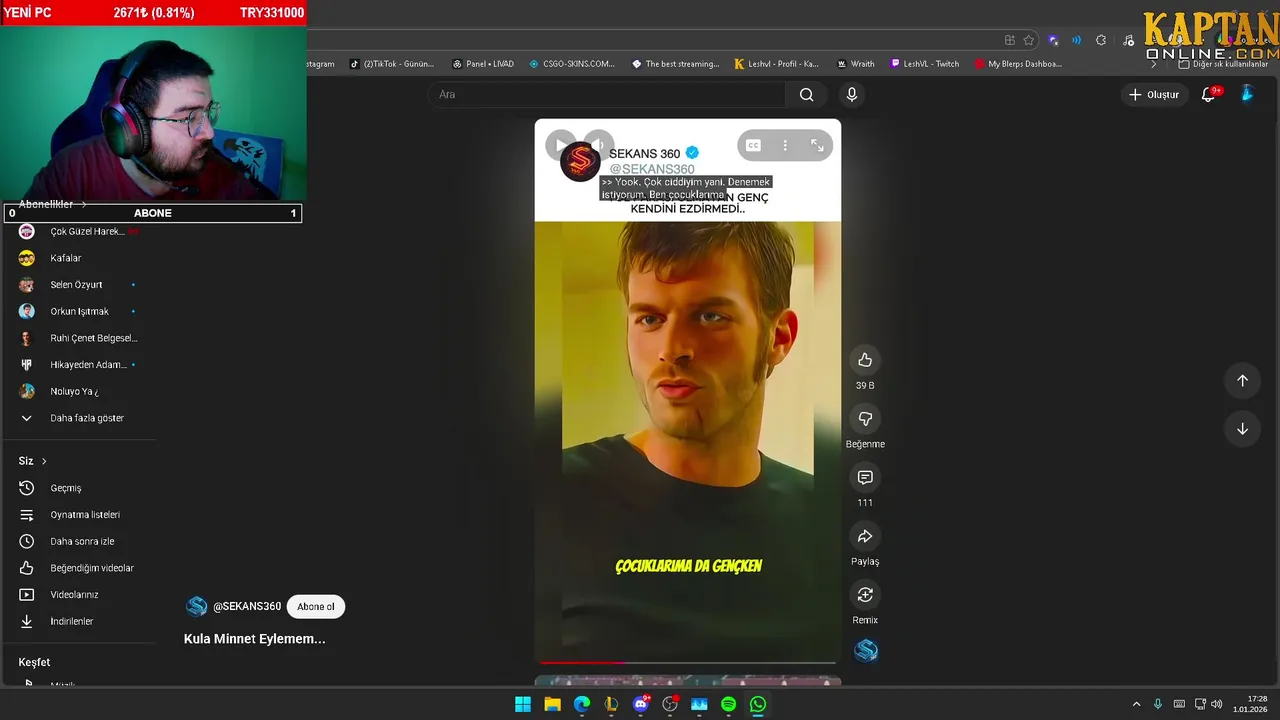
Task: Like the Shorts video with thumbs up
Action: (865, 360)
